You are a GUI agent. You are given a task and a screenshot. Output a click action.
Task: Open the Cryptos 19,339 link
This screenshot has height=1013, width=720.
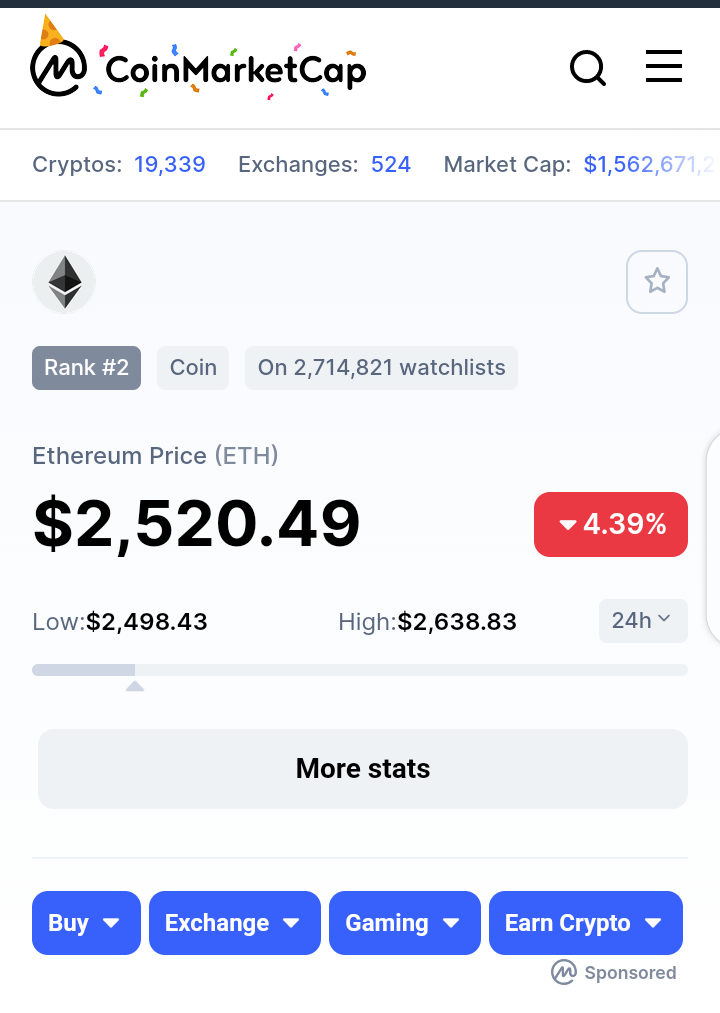(169, 165)
